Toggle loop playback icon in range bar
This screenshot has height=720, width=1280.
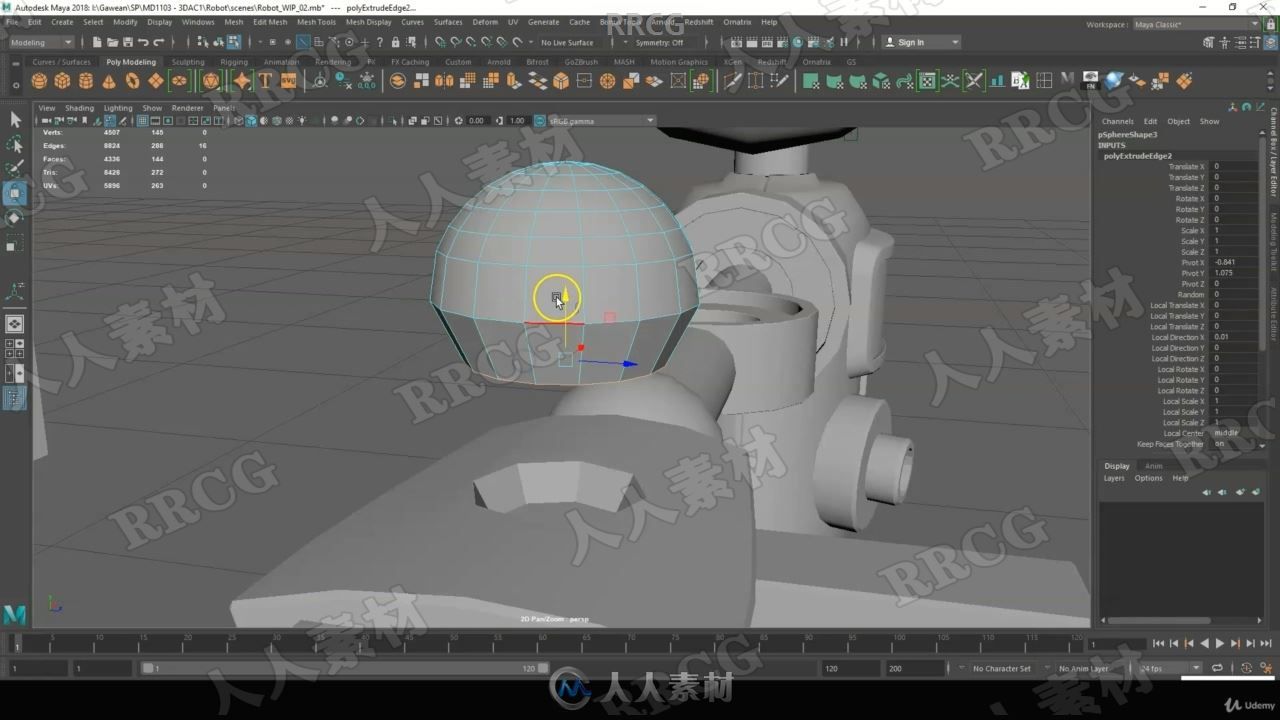tap(1217, 668)
